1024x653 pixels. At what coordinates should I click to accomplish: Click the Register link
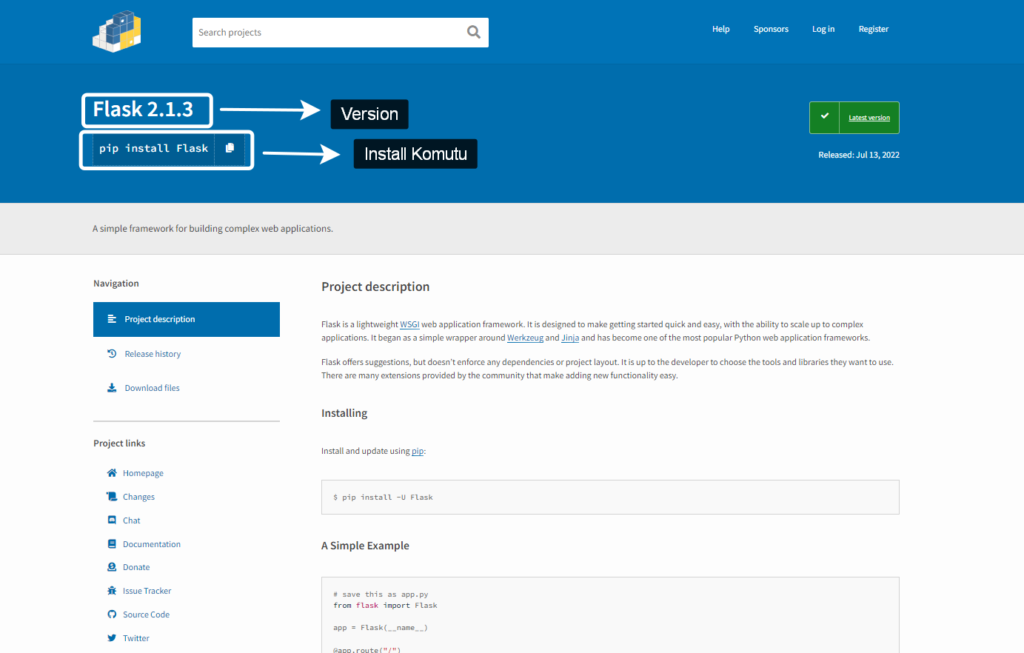point(873,29)
